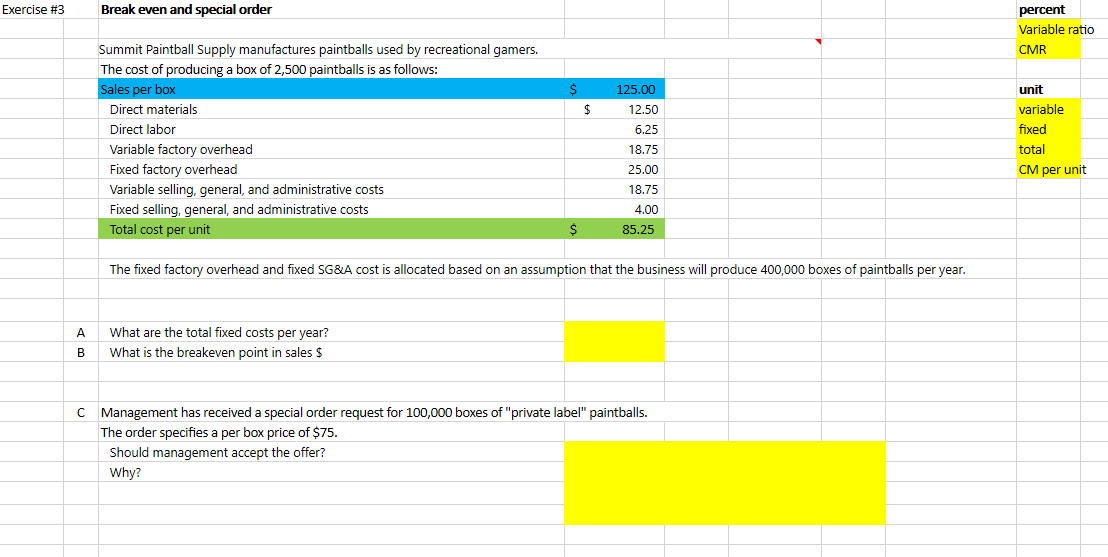
Task: Click the 18.75 value beside Variable factory overhead
Action: coord(614,150)
